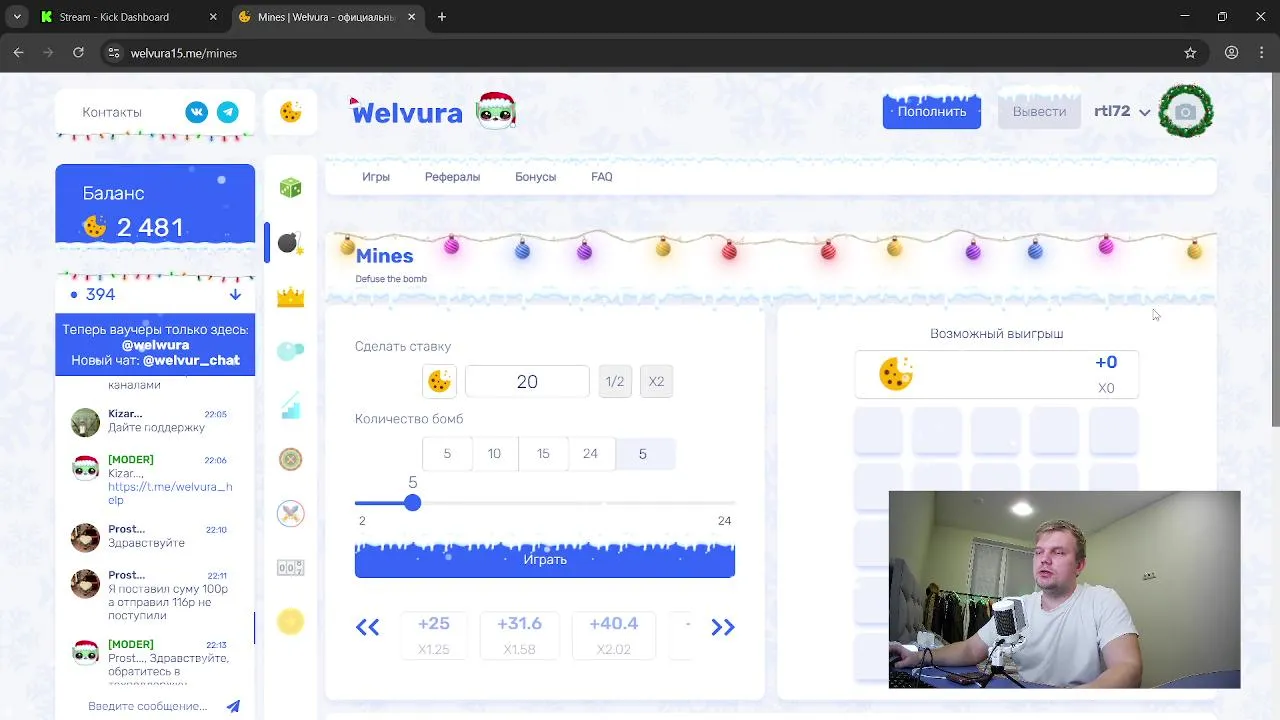
Task: Reload the browser page
Action: click(x=78, y=53)
